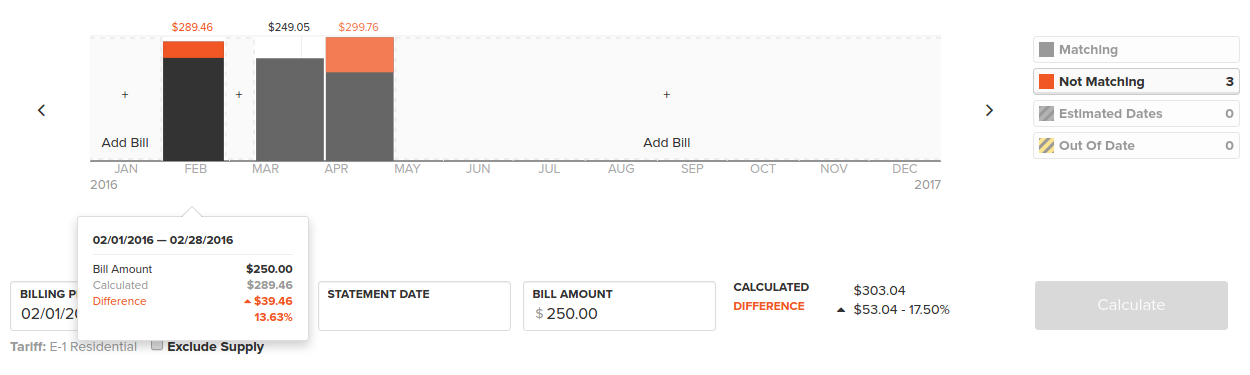Toggle the Matching legend filter
Viewport: 1250px width, 375px height.
[1136, 49]
